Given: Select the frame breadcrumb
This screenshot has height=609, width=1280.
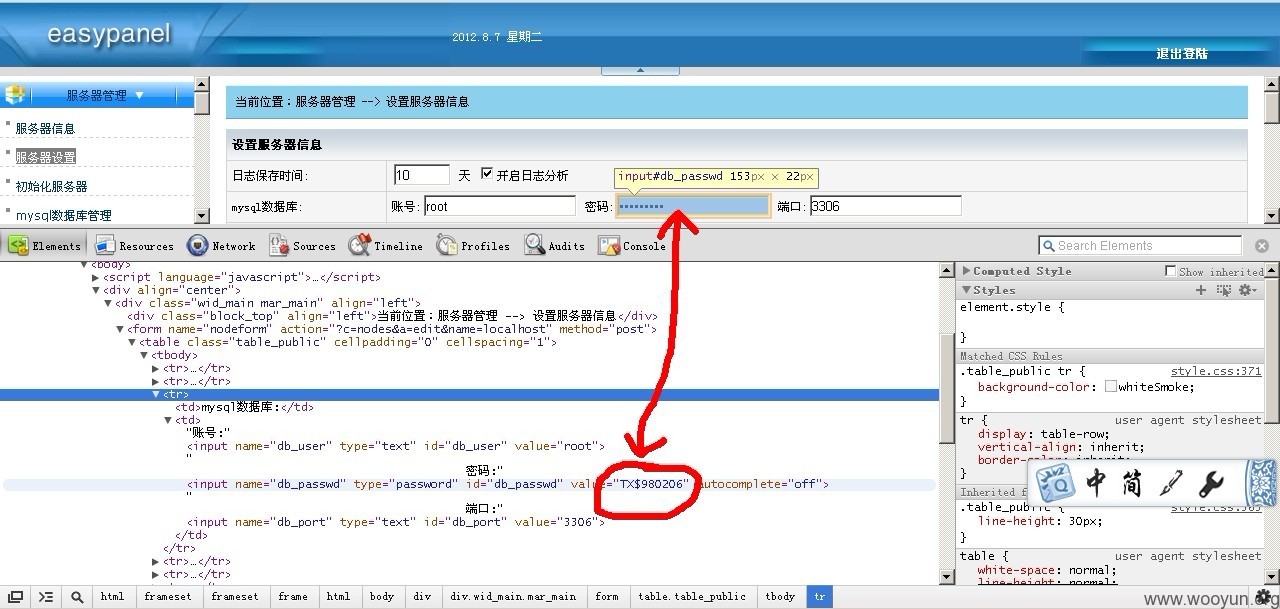Looking at the screenshot, I should (x=292, y=596).
